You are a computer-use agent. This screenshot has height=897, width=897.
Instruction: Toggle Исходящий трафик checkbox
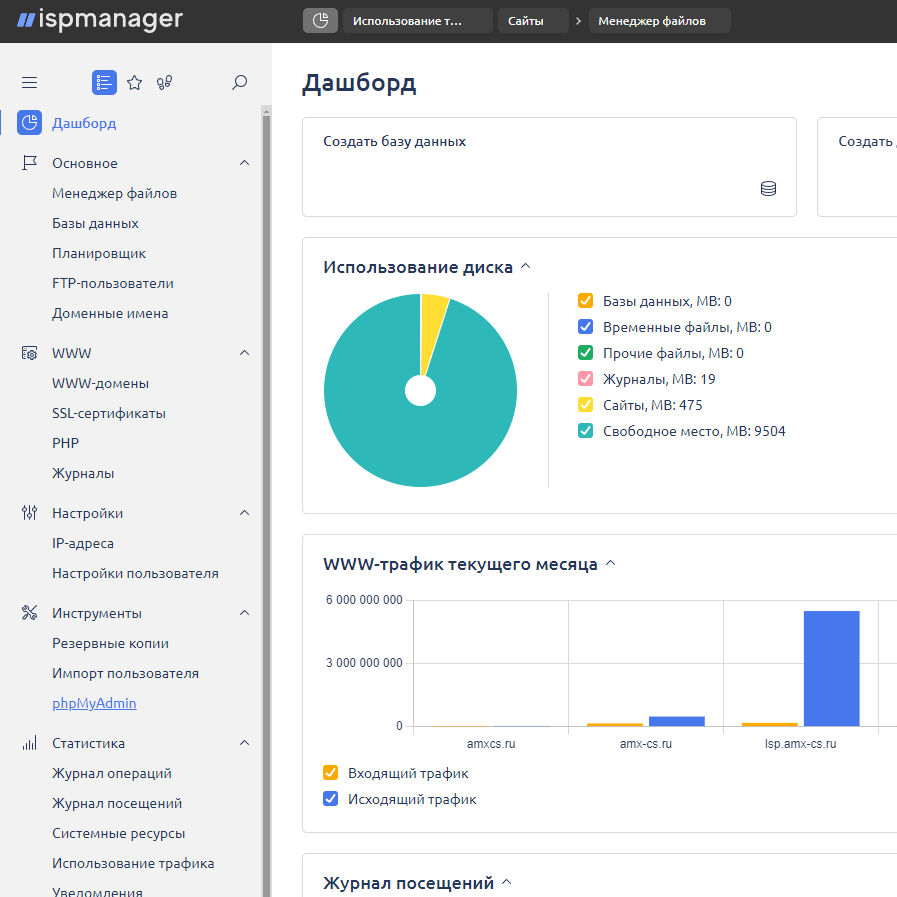coord(331,799)
